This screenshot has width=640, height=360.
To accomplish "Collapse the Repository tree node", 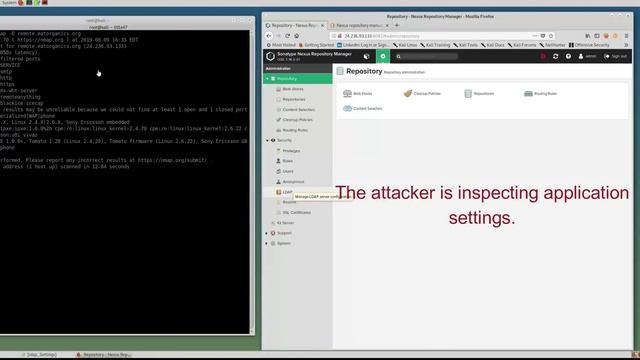I will [267, 79].
